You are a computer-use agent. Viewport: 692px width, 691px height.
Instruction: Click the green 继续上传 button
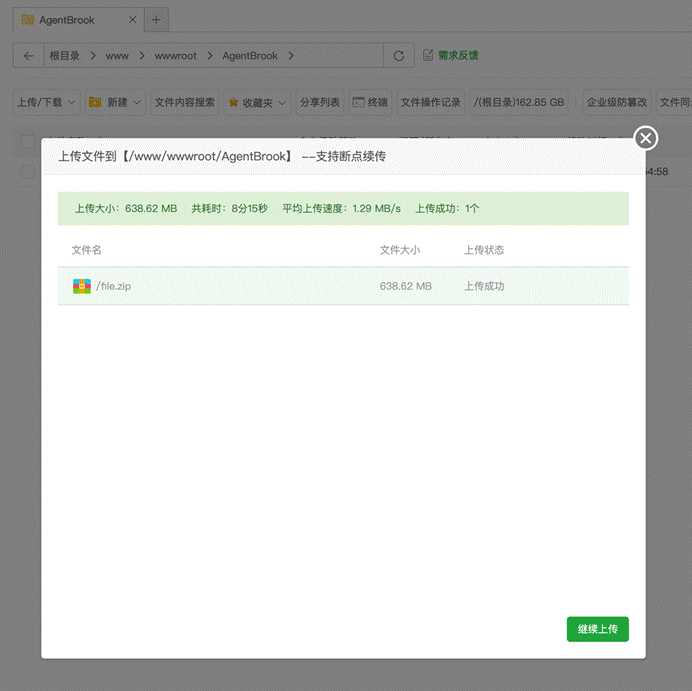(598, 629)
